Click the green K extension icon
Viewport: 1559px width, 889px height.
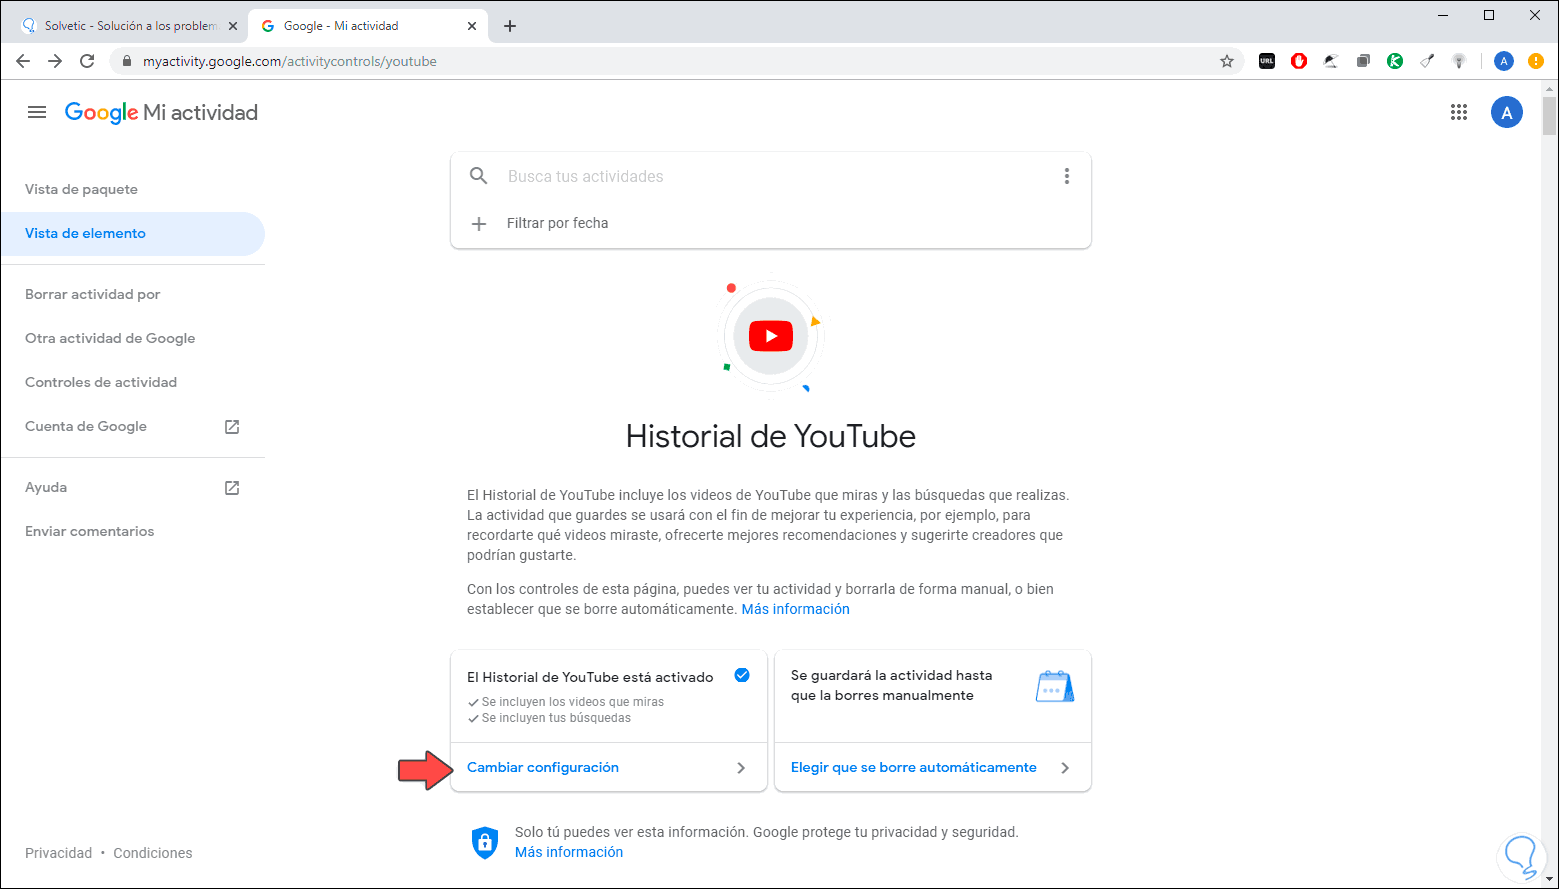pyautogui.click(x=1395, y=61)
